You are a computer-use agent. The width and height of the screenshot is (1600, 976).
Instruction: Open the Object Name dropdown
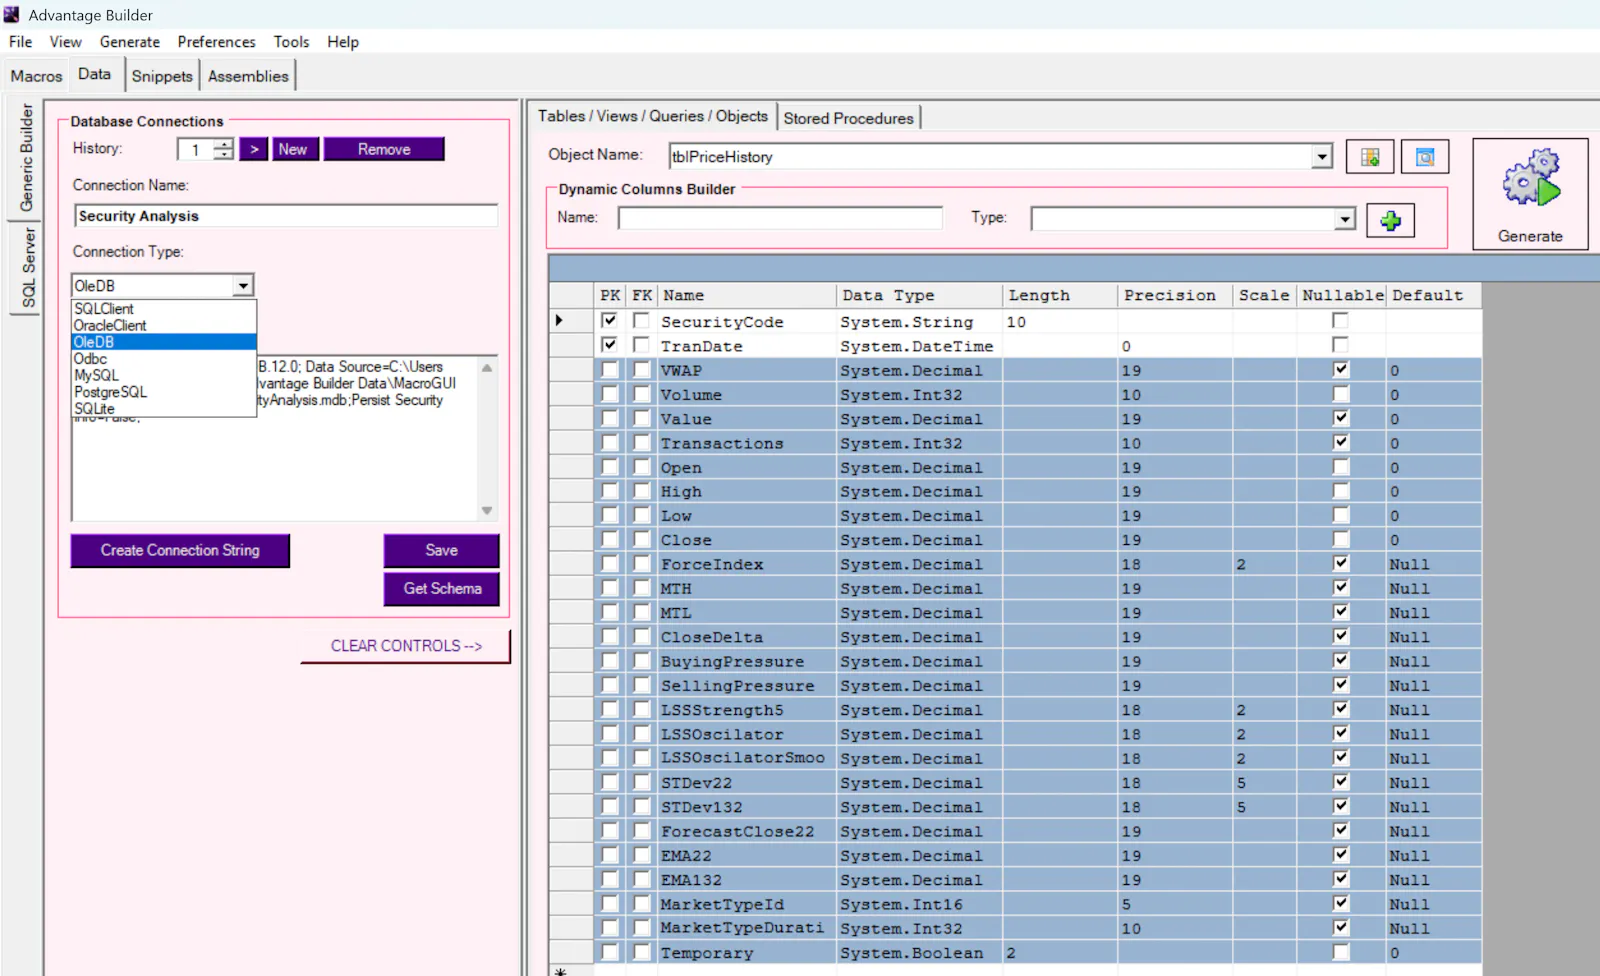(x=1322, y=156)
